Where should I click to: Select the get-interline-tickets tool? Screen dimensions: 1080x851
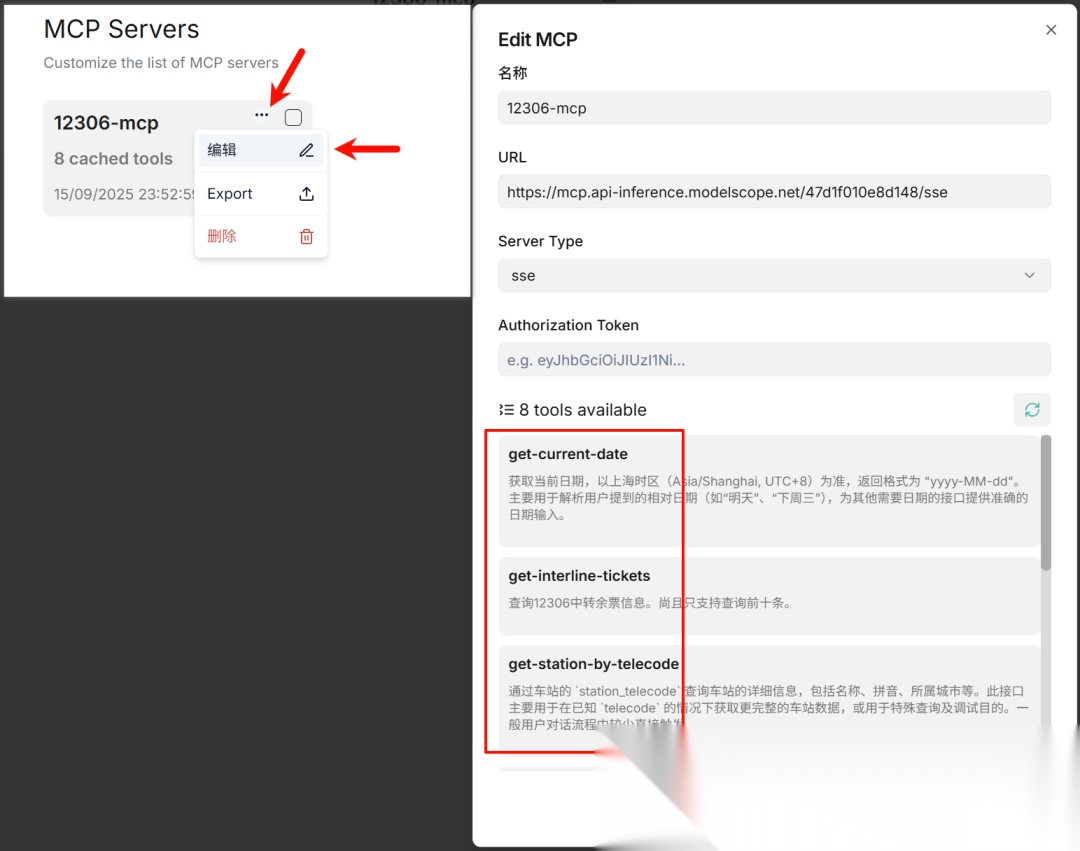click(769, 596)
